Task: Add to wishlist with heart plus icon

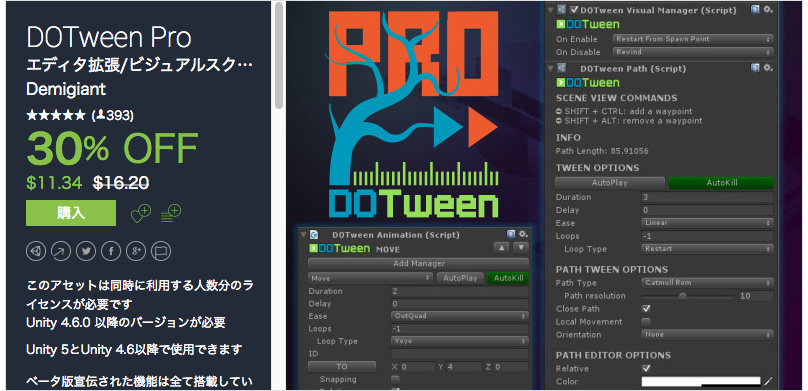Action: click(x=141, y=213)
